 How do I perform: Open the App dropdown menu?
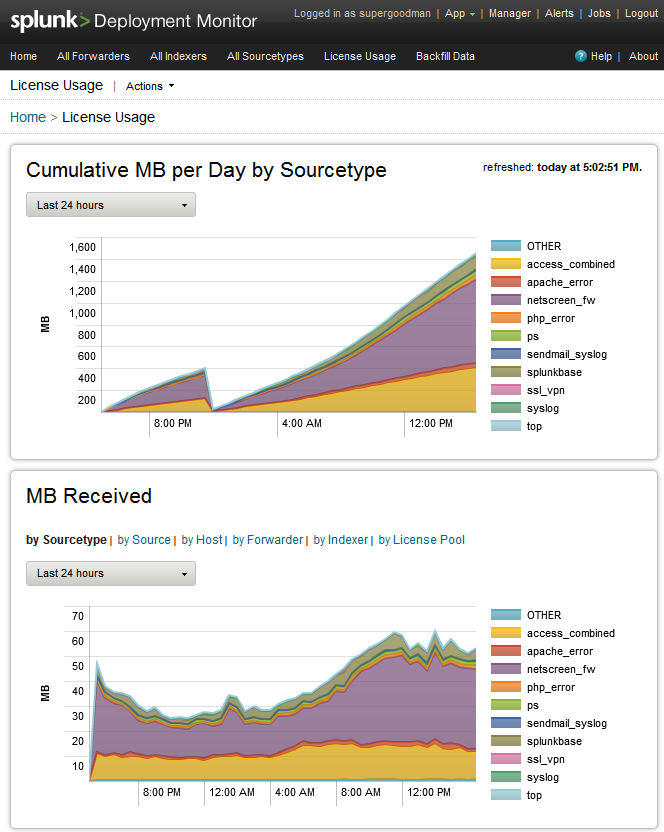point(460,14)
